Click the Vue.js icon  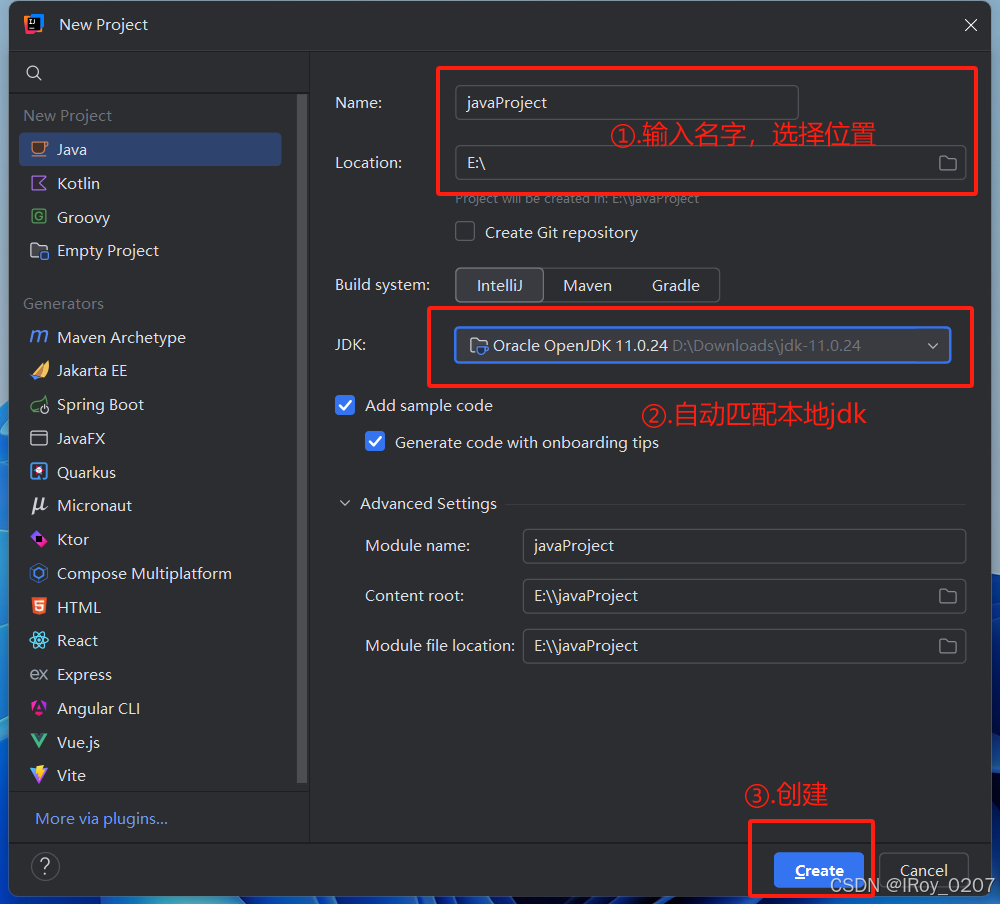(39, 741)
